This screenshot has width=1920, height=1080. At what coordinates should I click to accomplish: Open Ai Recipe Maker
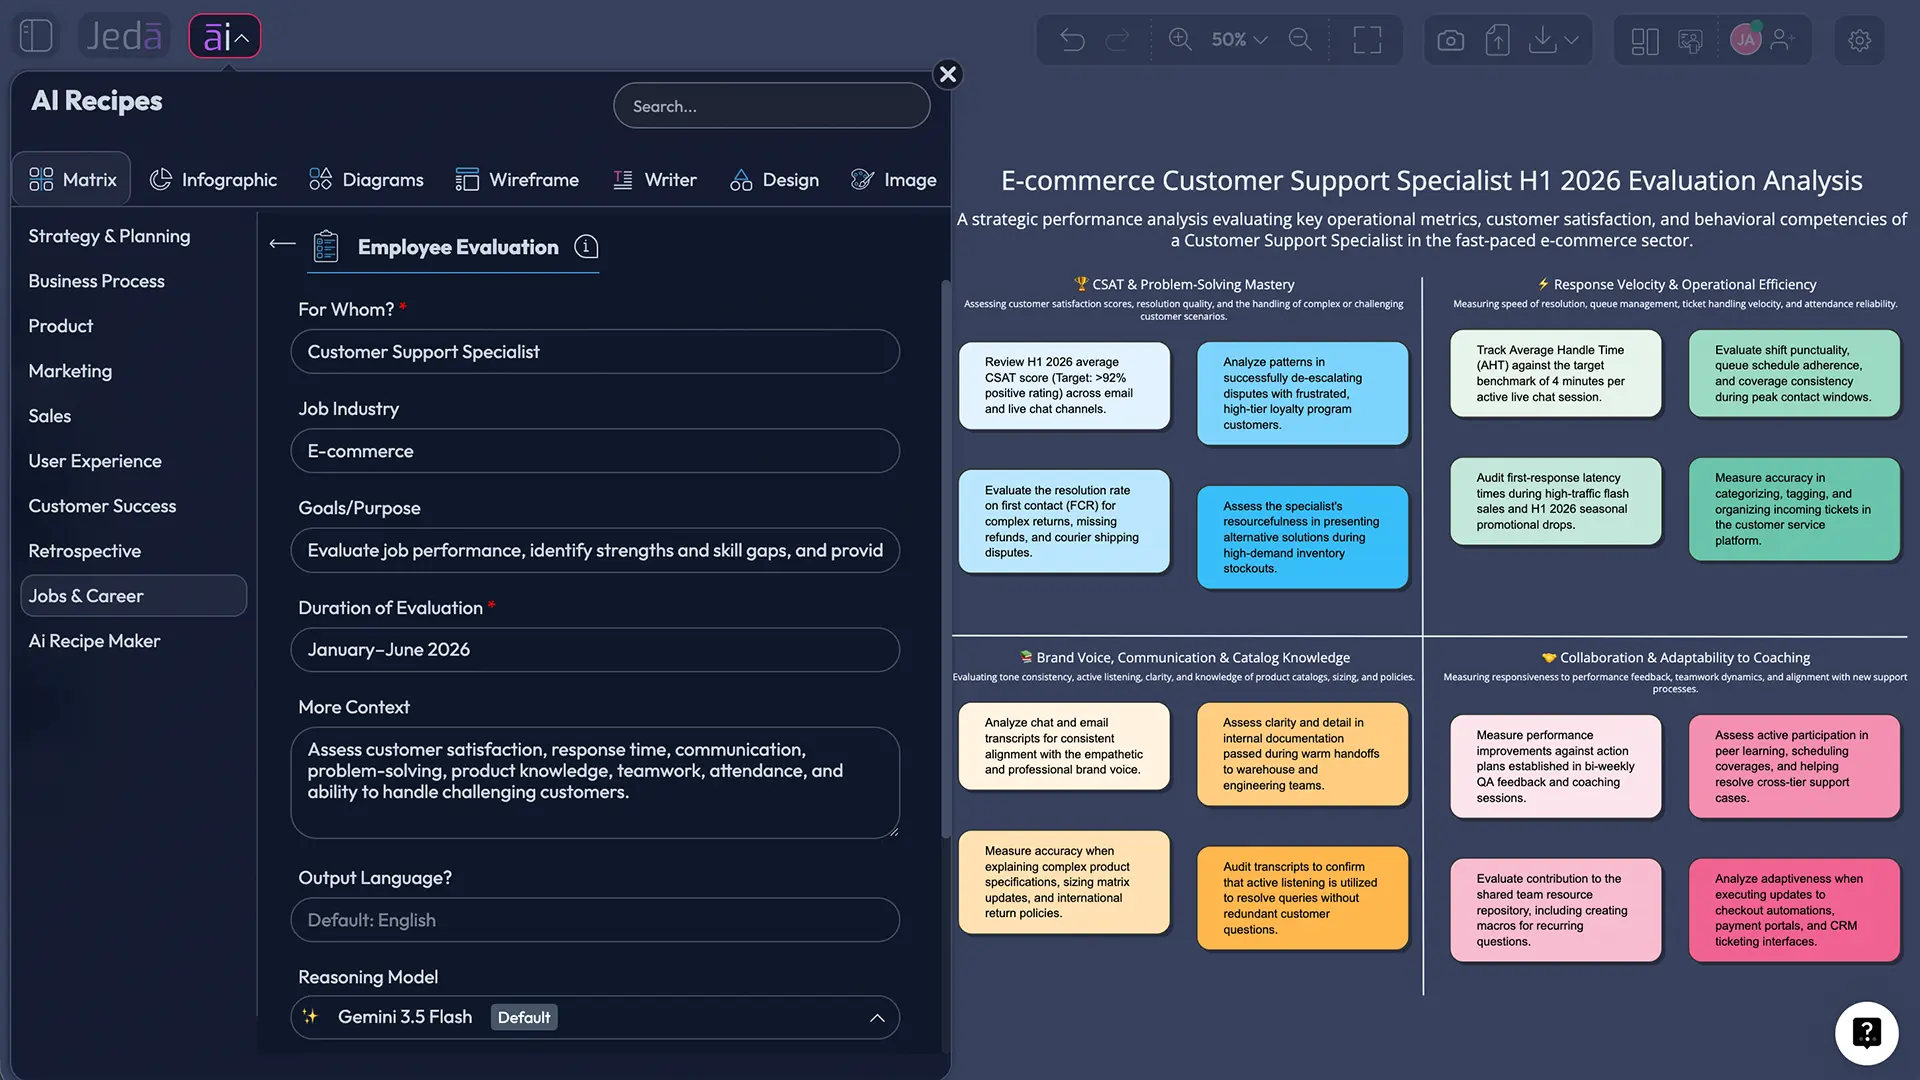tap(94, 641)
